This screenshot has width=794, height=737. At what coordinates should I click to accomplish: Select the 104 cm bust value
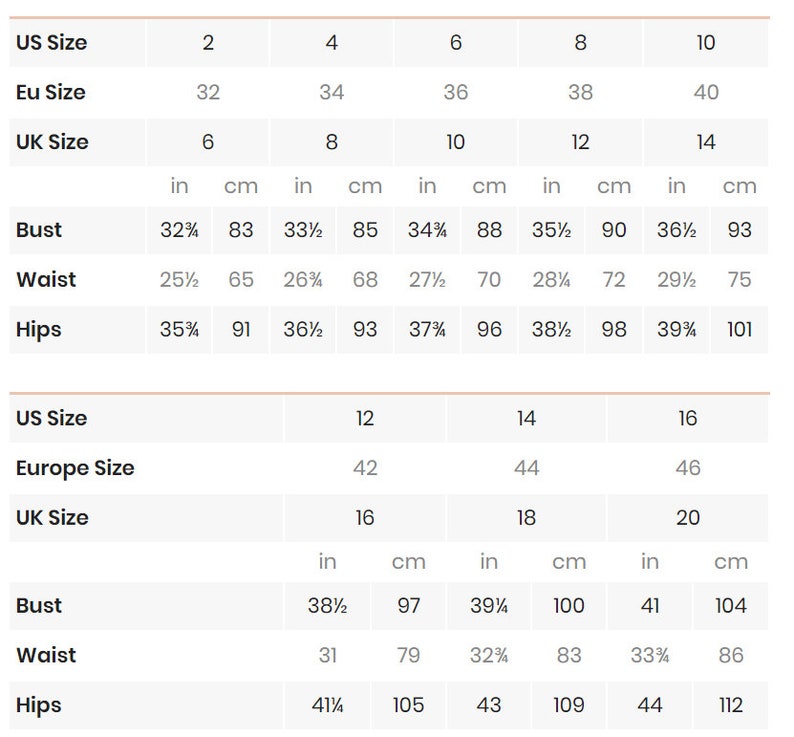coord(731,606)
